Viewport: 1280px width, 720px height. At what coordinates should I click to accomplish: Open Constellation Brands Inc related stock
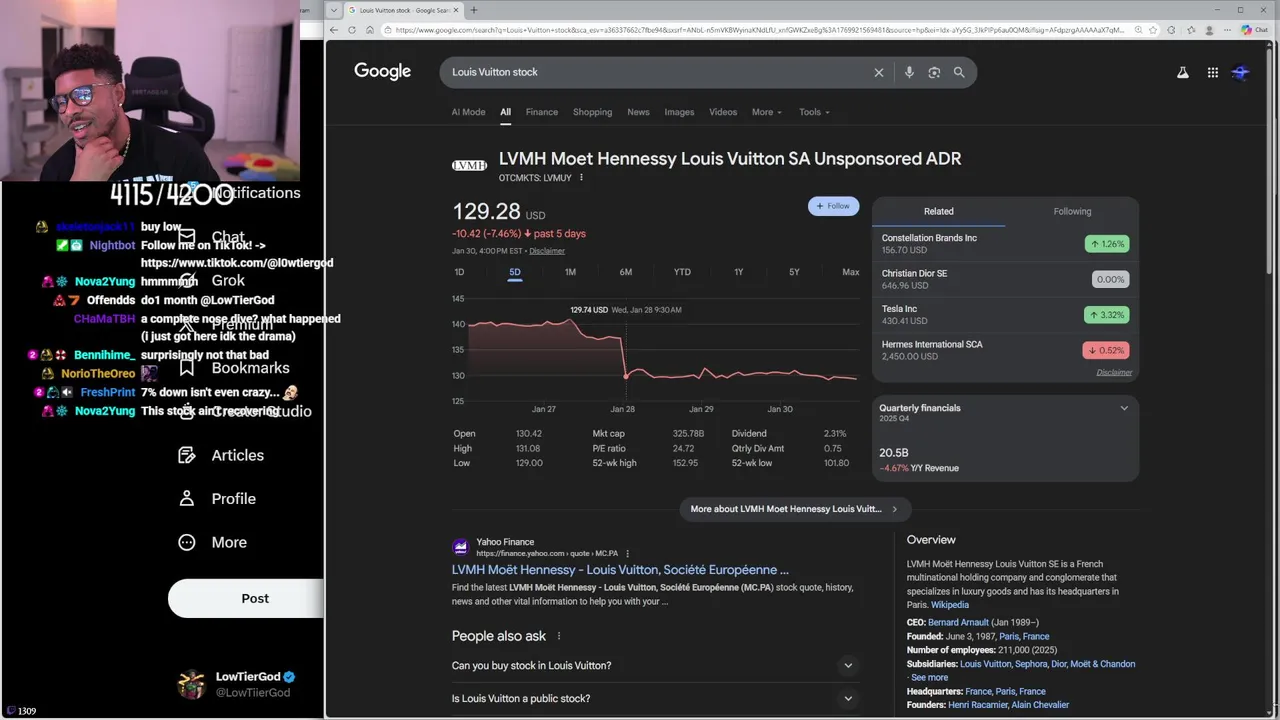(1005, 244)
